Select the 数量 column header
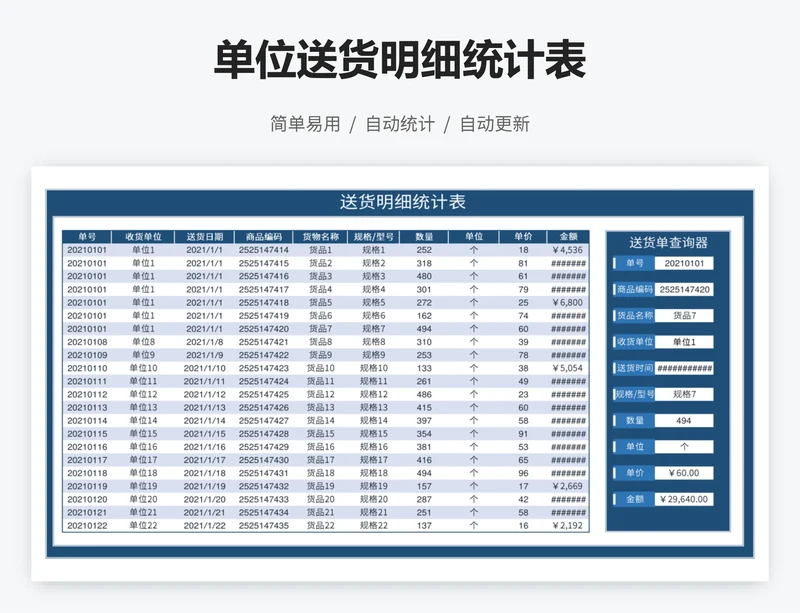This screenshot has width=800, height=613. (x=424, y=237)
